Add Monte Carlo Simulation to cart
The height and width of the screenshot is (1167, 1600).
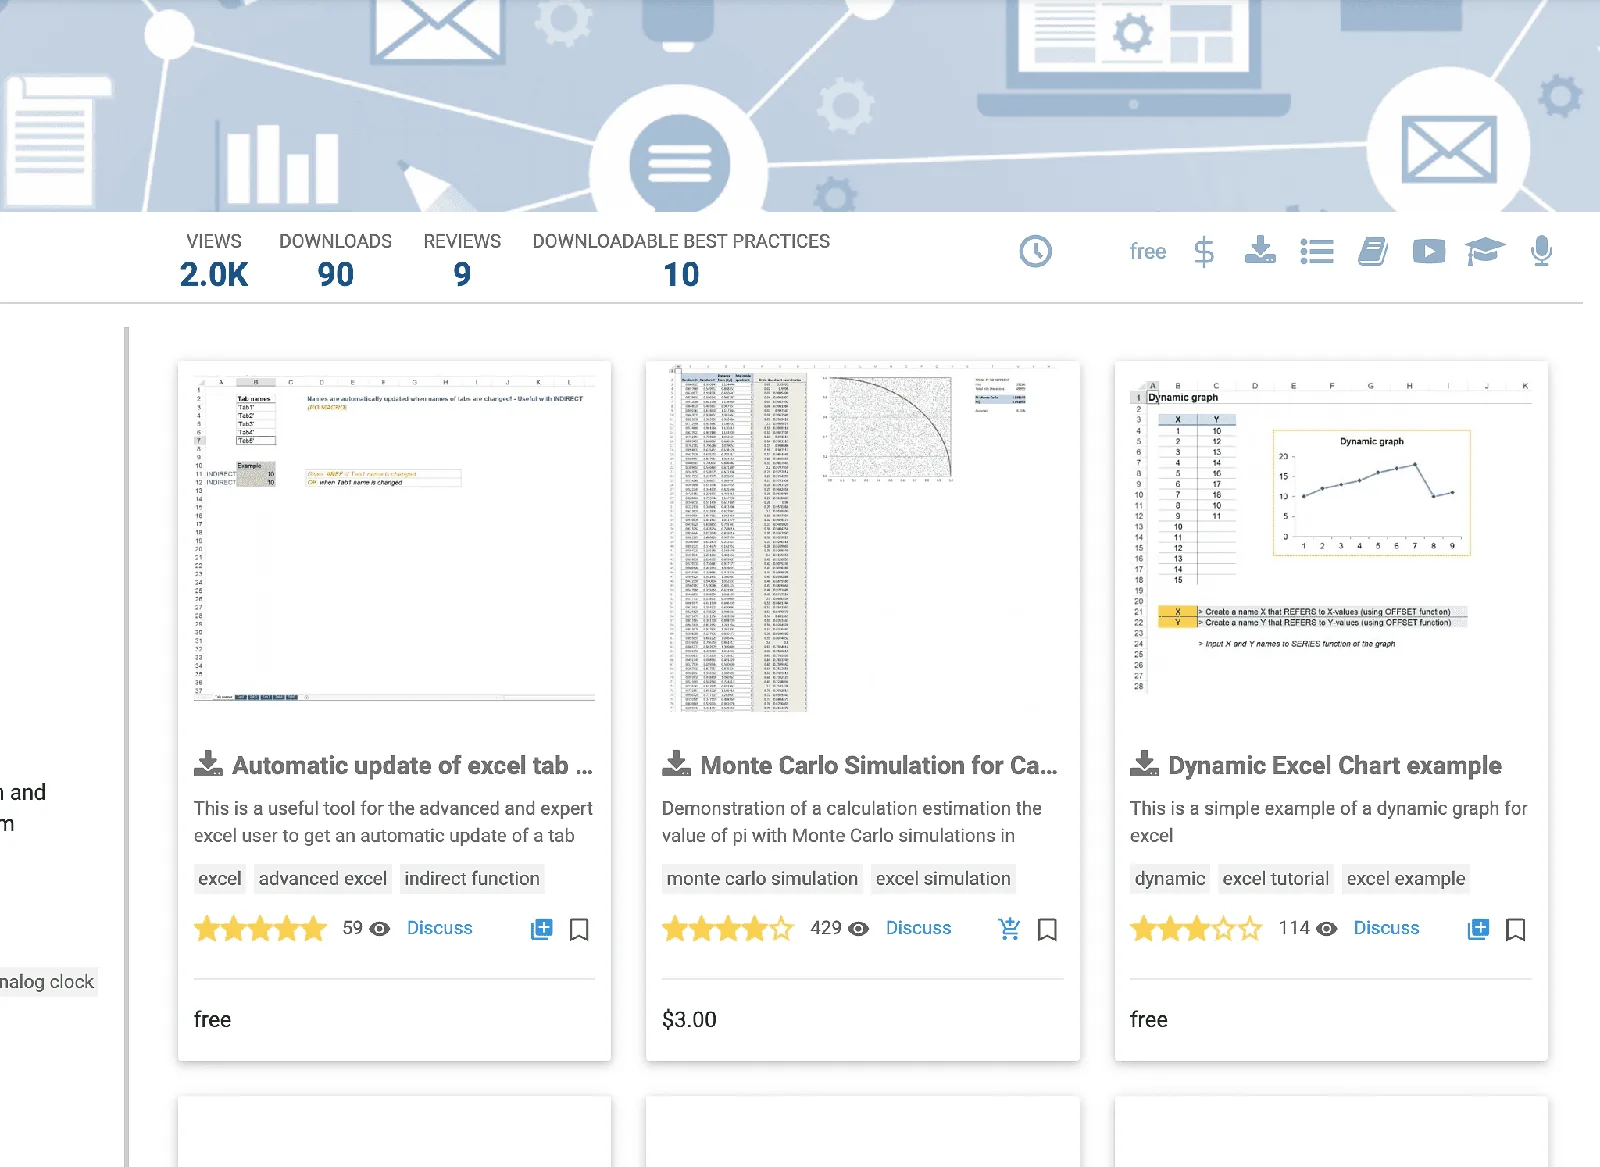click(x=1009, y=929)
